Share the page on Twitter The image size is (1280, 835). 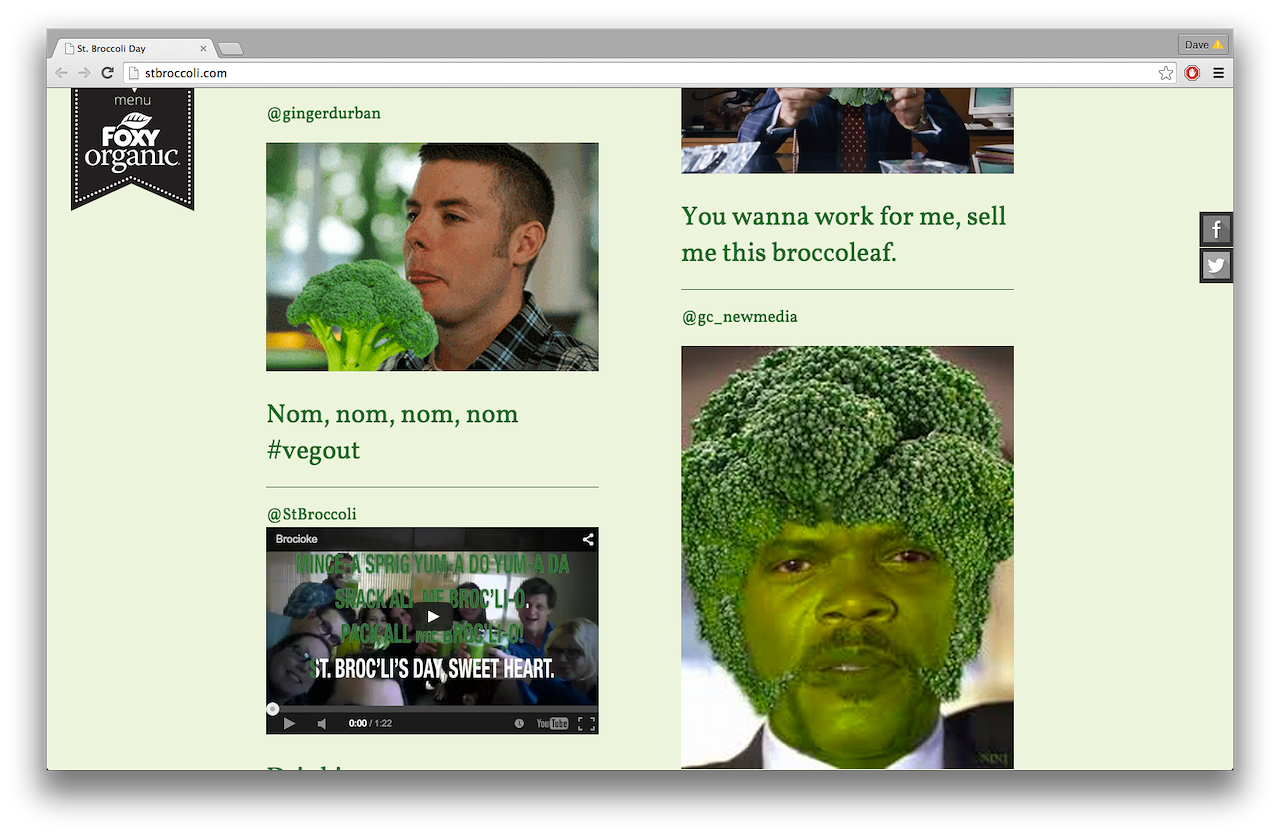[1216, 265]
